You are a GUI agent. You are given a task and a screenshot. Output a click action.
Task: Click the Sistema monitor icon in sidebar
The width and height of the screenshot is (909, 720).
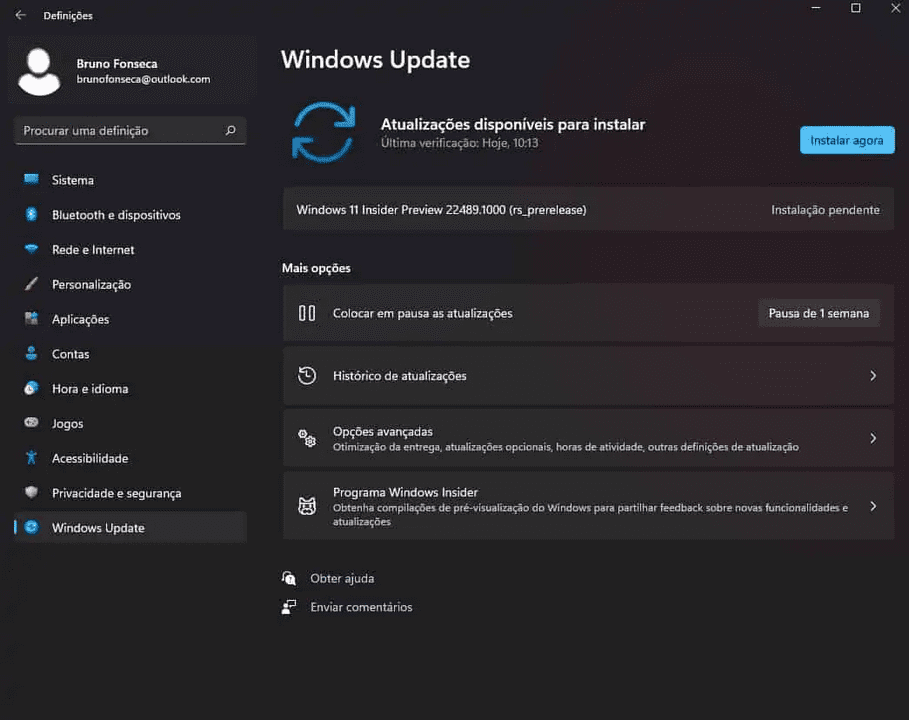click(x=32, y=180)
